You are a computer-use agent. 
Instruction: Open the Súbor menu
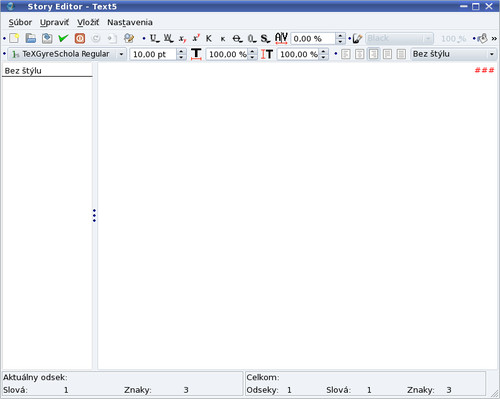tap(20, 22)
